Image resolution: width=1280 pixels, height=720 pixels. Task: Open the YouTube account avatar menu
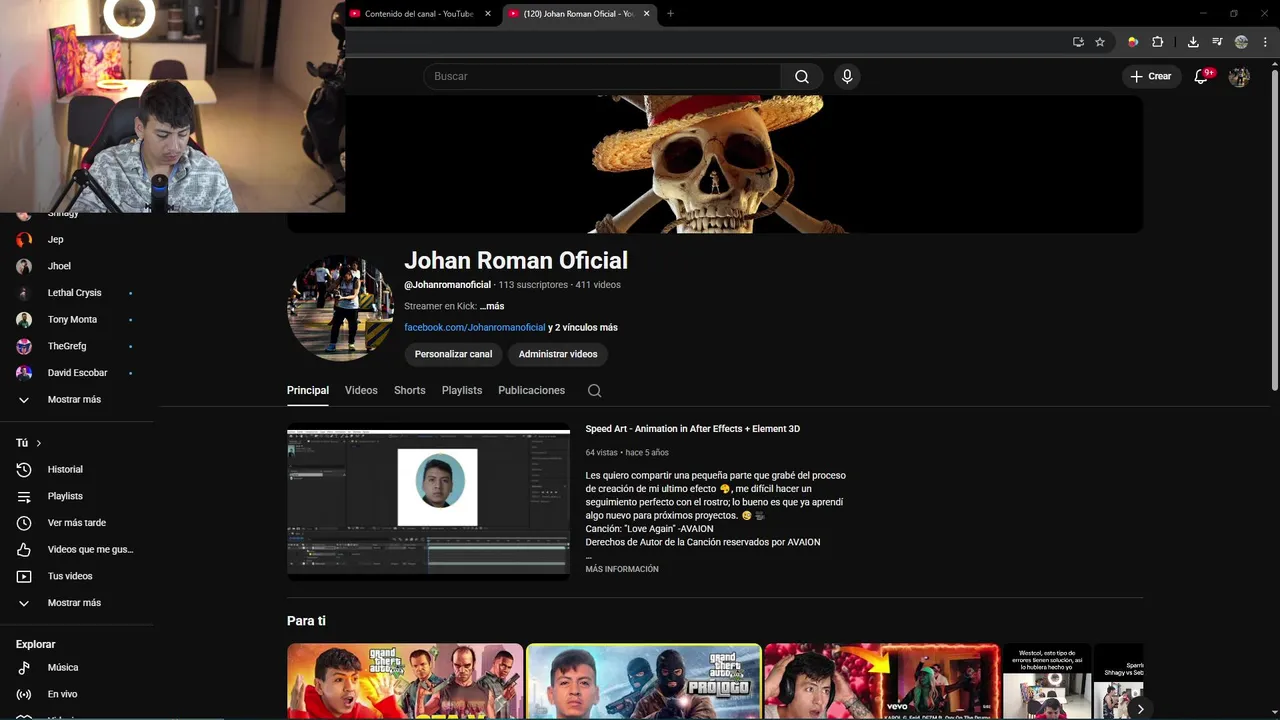tap(1239, 76)
